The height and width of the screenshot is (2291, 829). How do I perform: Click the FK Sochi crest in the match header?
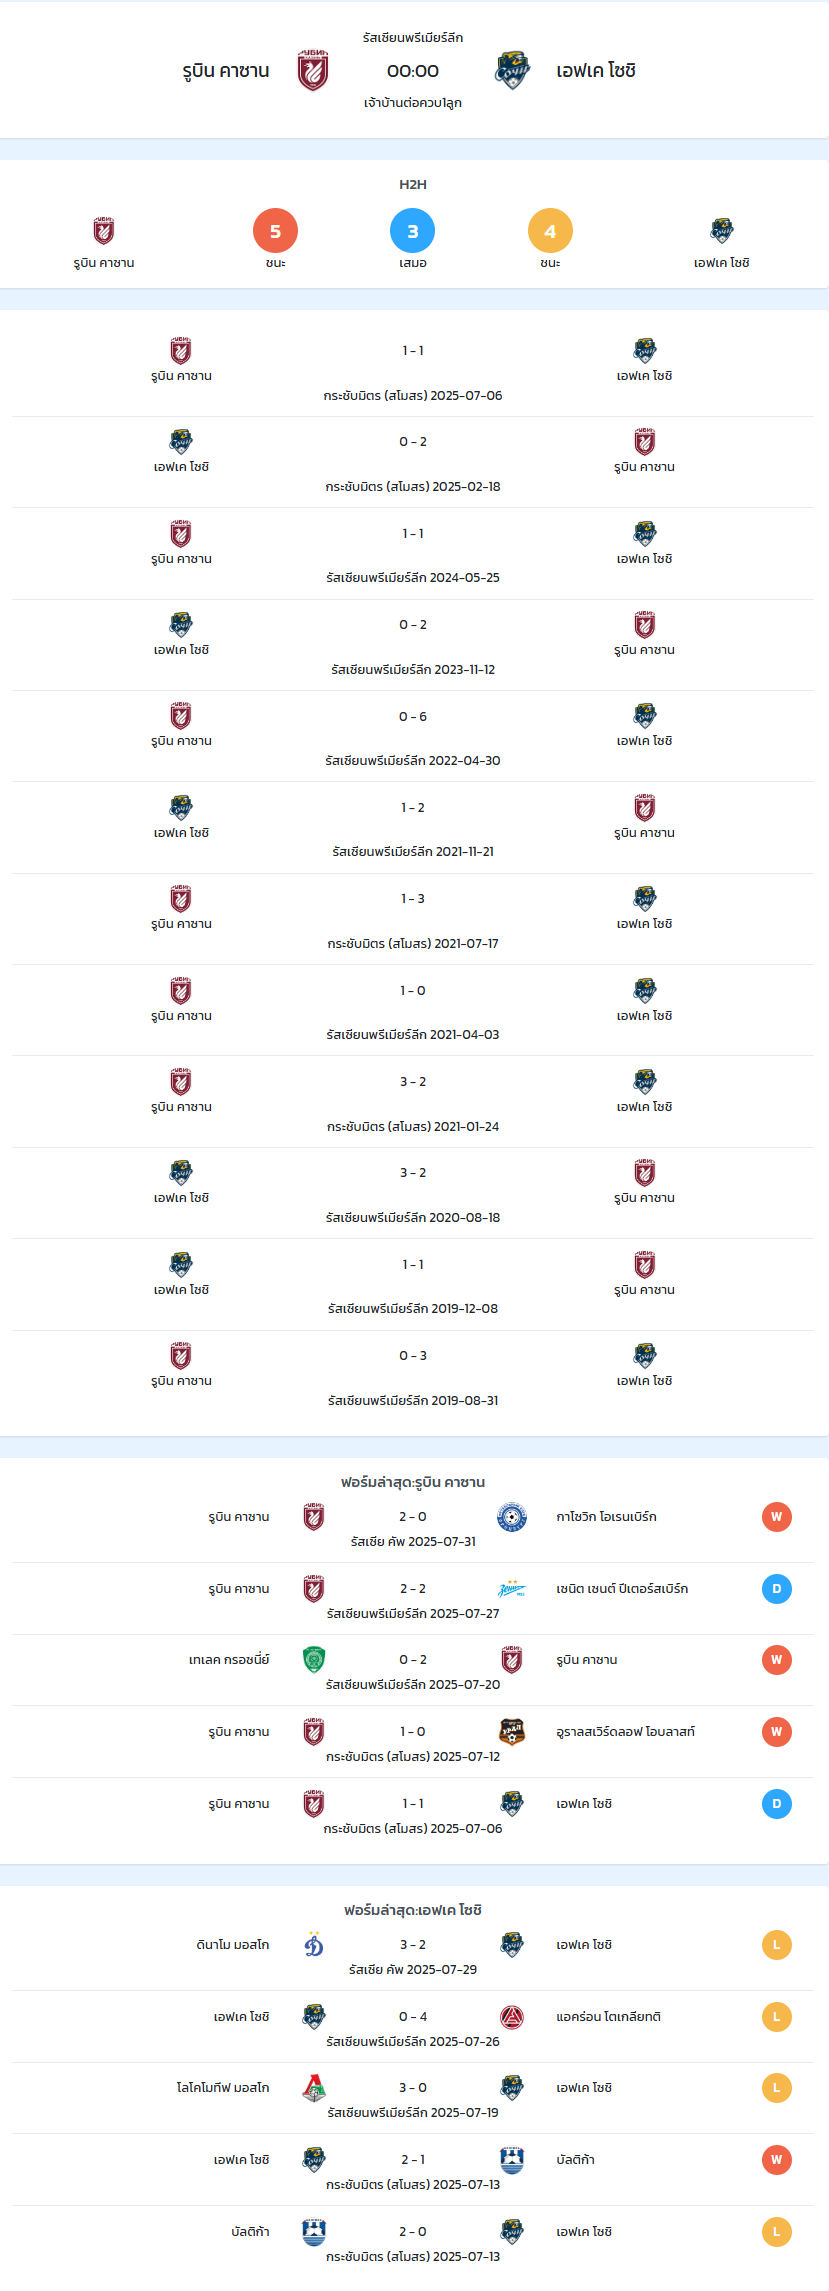[x=512, y=71]
